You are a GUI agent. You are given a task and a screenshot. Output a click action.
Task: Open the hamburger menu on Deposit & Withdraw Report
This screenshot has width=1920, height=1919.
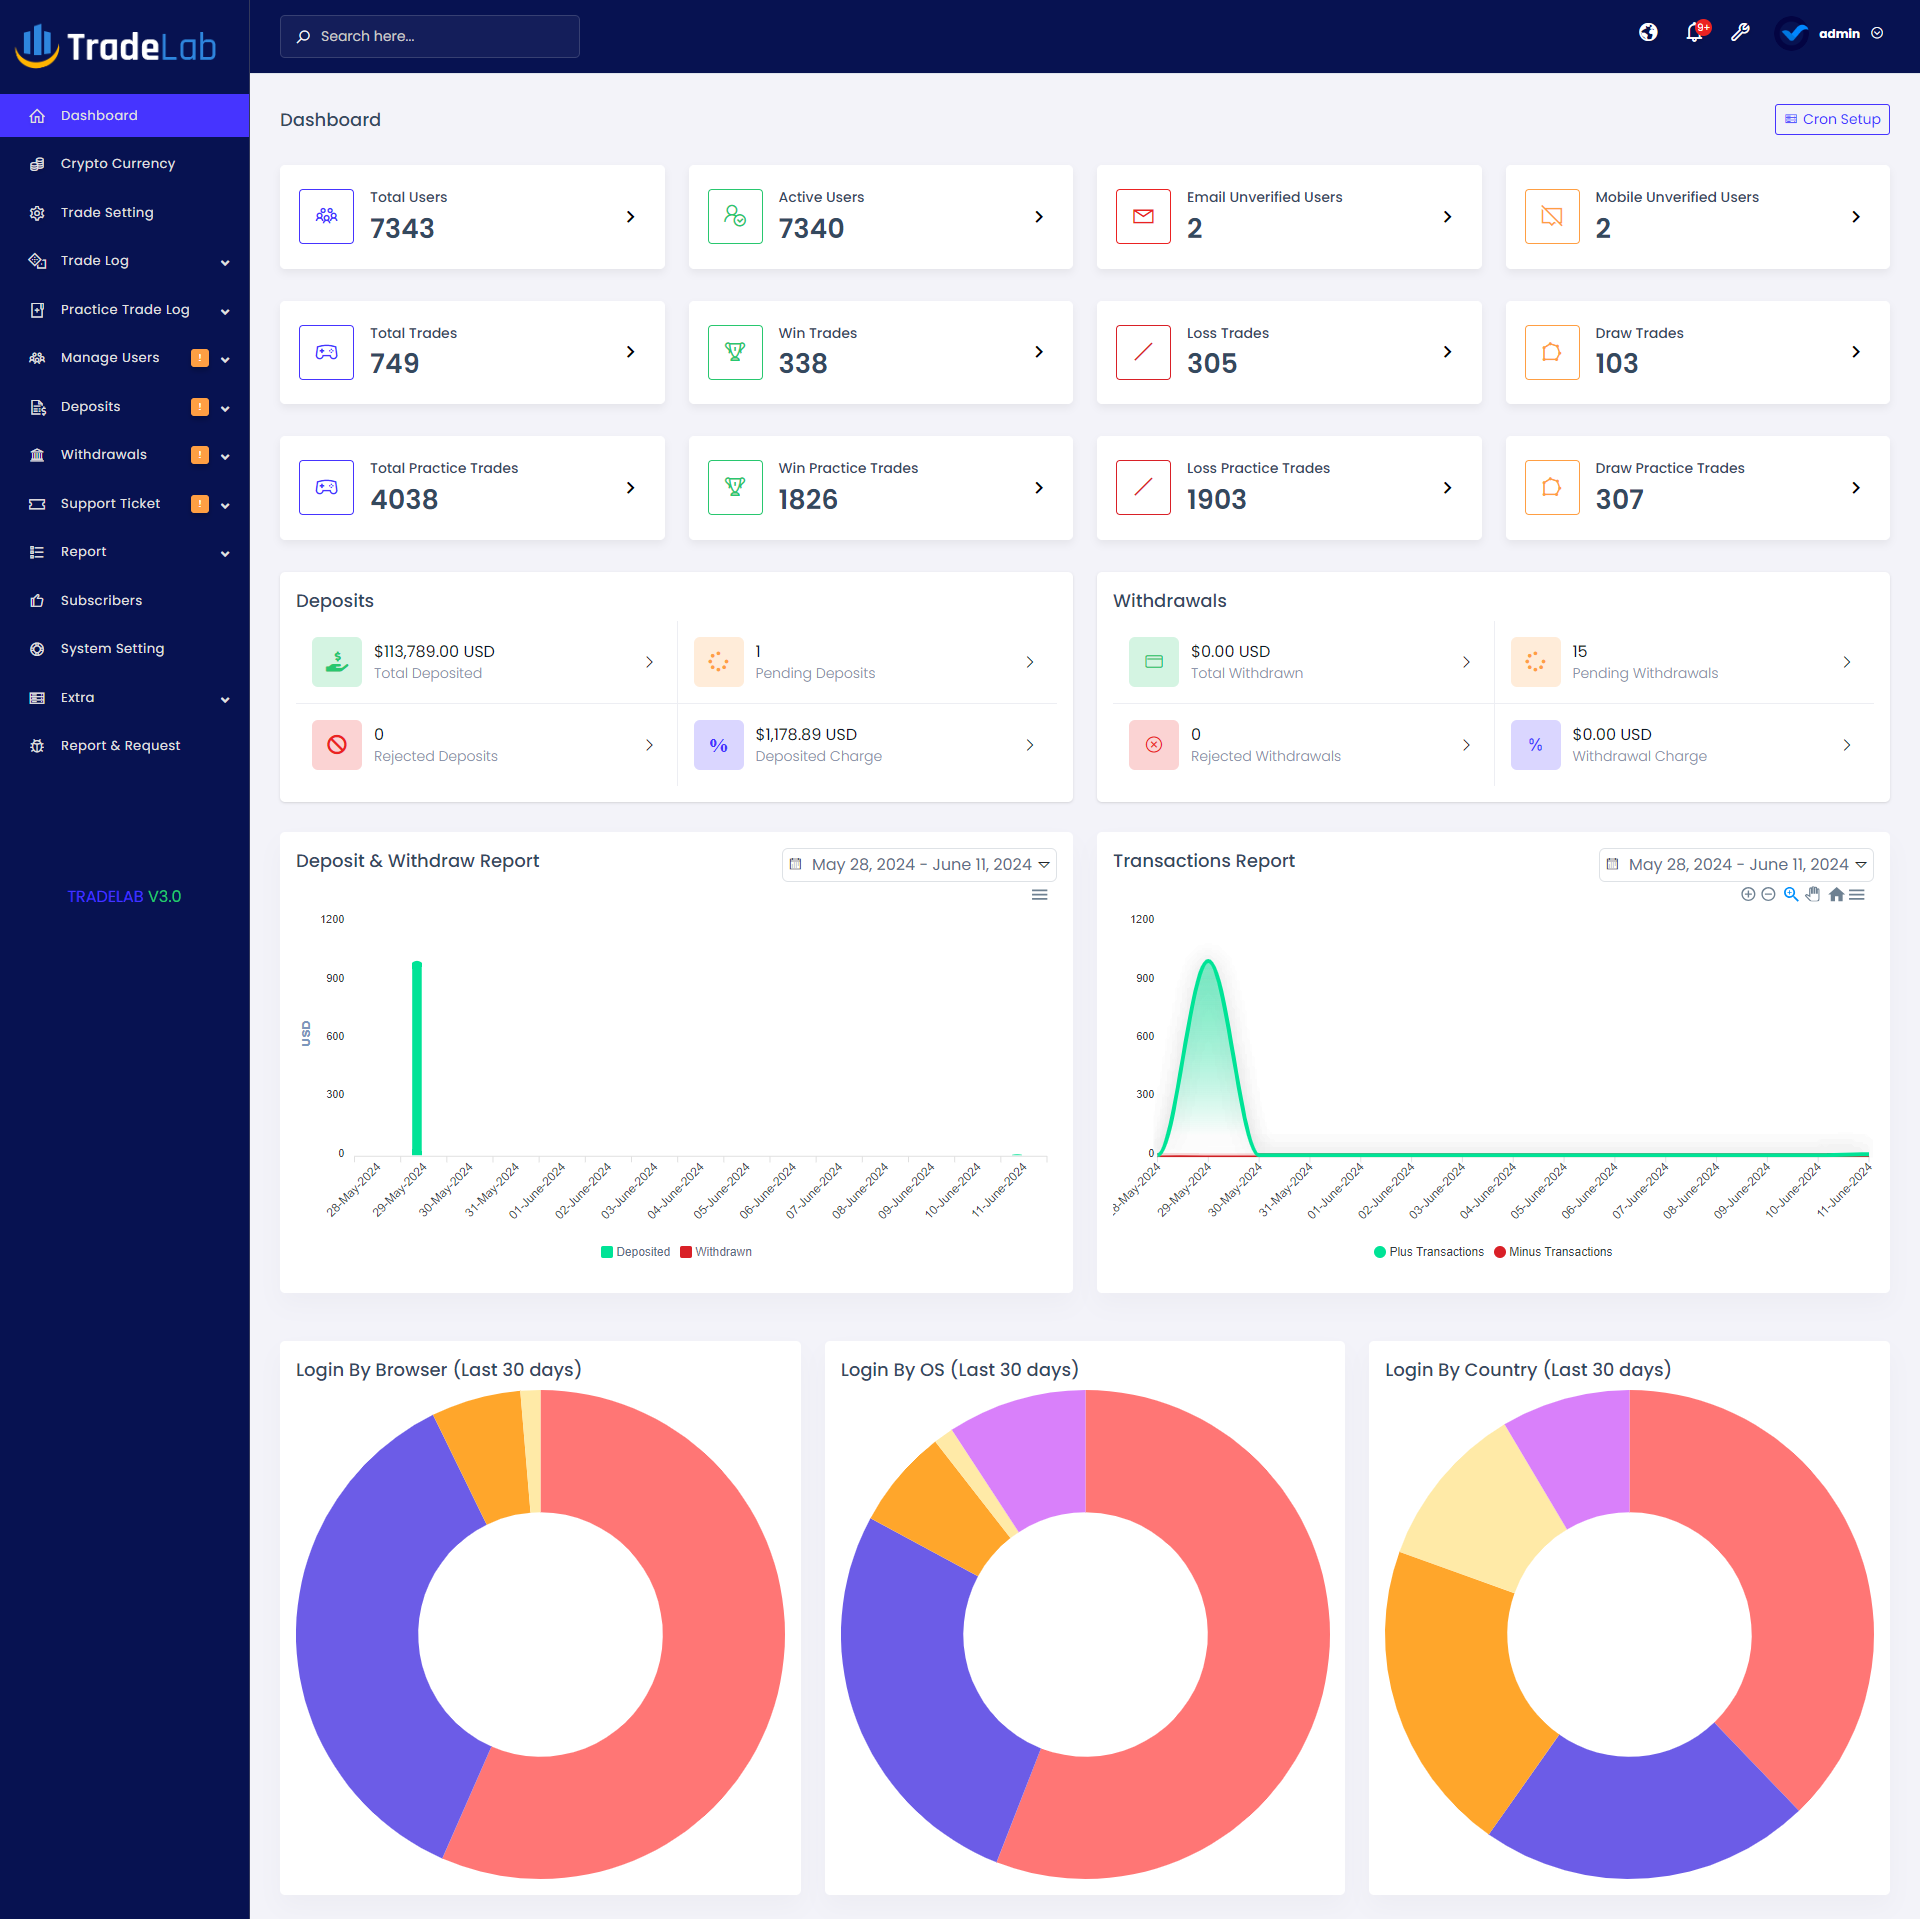1040,894
